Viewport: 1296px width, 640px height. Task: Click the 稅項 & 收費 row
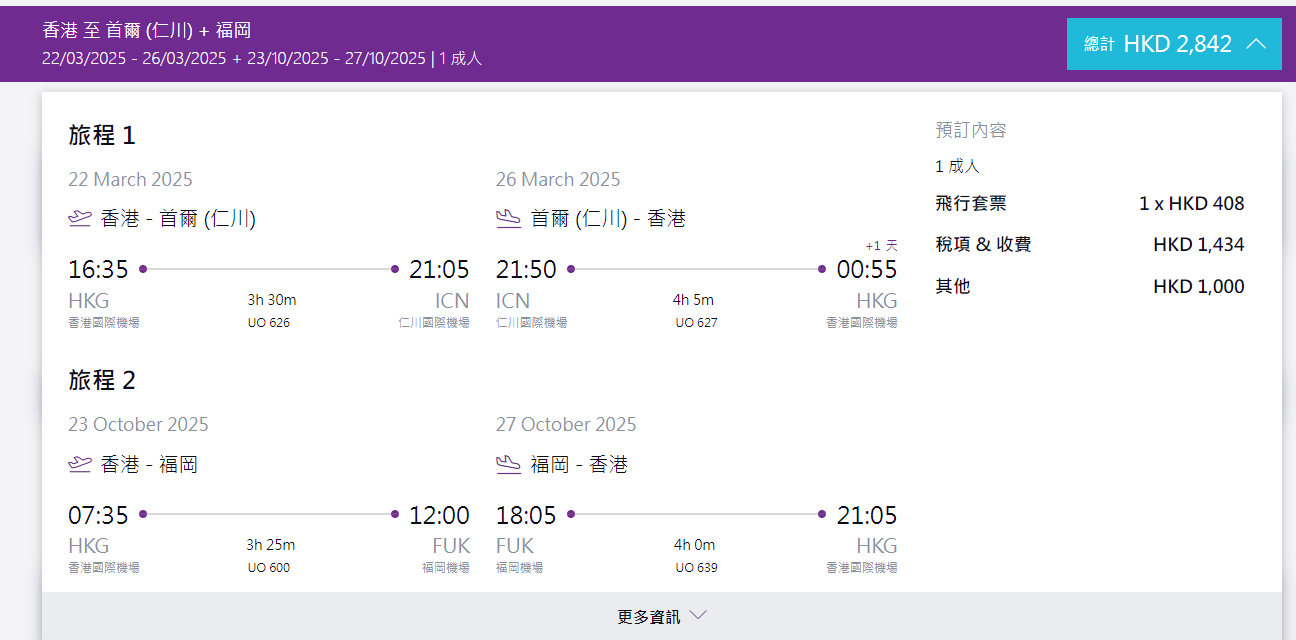tap(1089, 245)
